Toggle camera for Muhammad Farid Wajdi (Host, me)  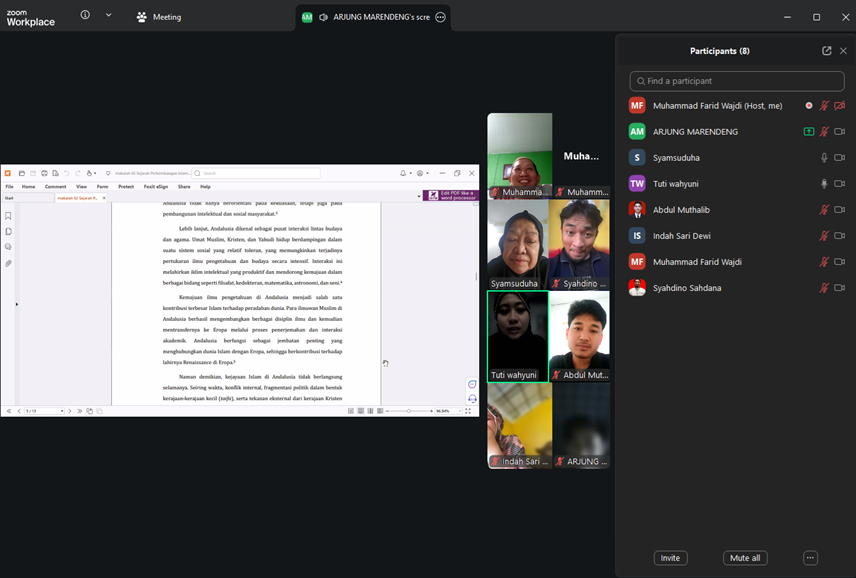click(x=840, y=105)
